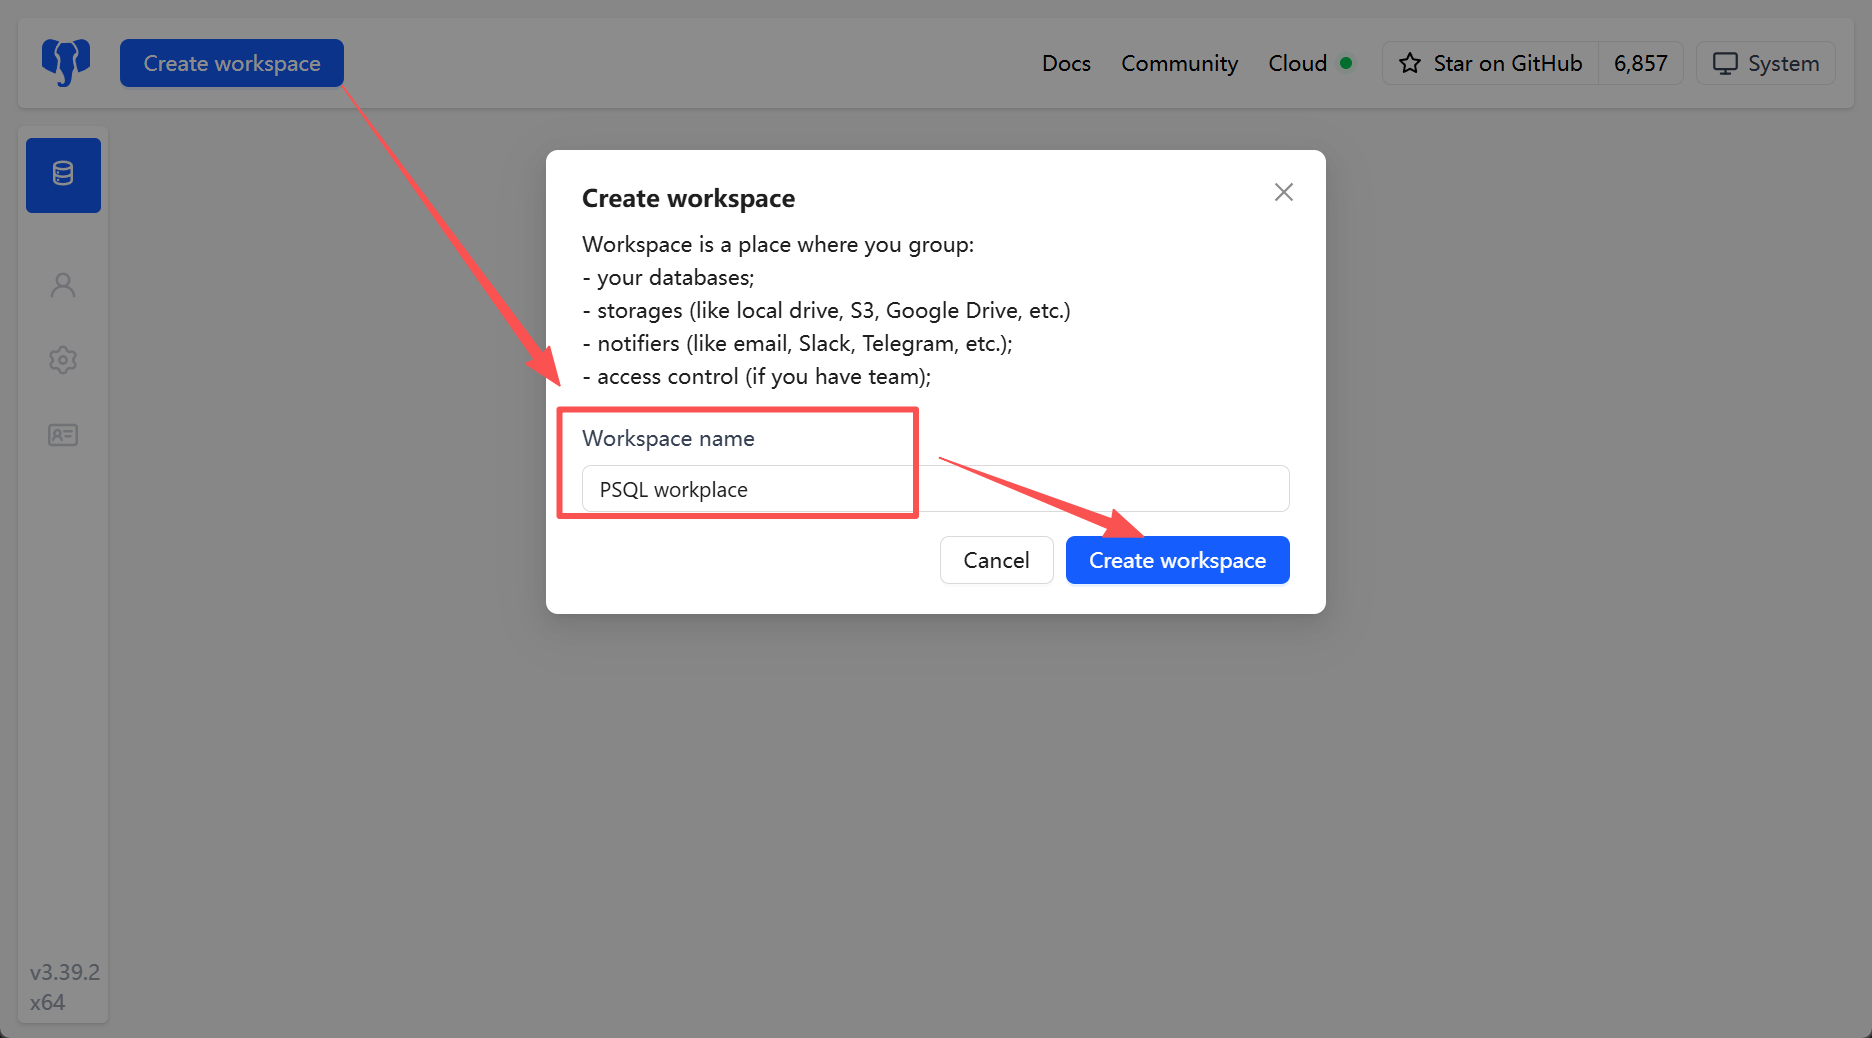Cancel the Create workspace dialog
The image size is (1872, 1038).
click(996, 560)
